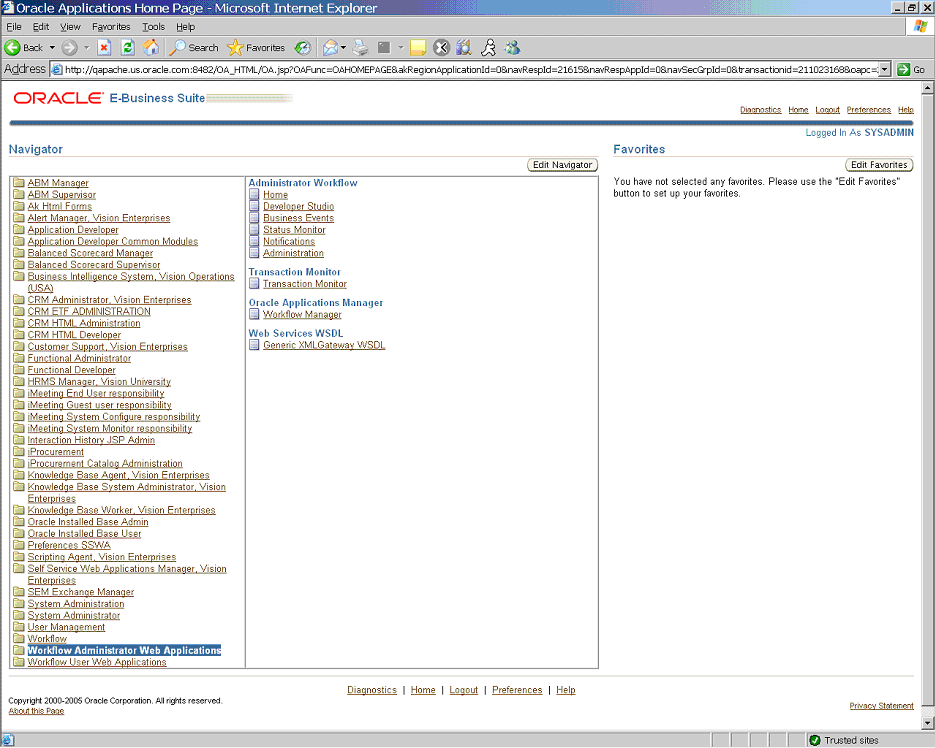Image resolution: width=935 pixels, height=748 pixels.
Task: Click the Messenger people toolbar icon
Action: [512, 48]
